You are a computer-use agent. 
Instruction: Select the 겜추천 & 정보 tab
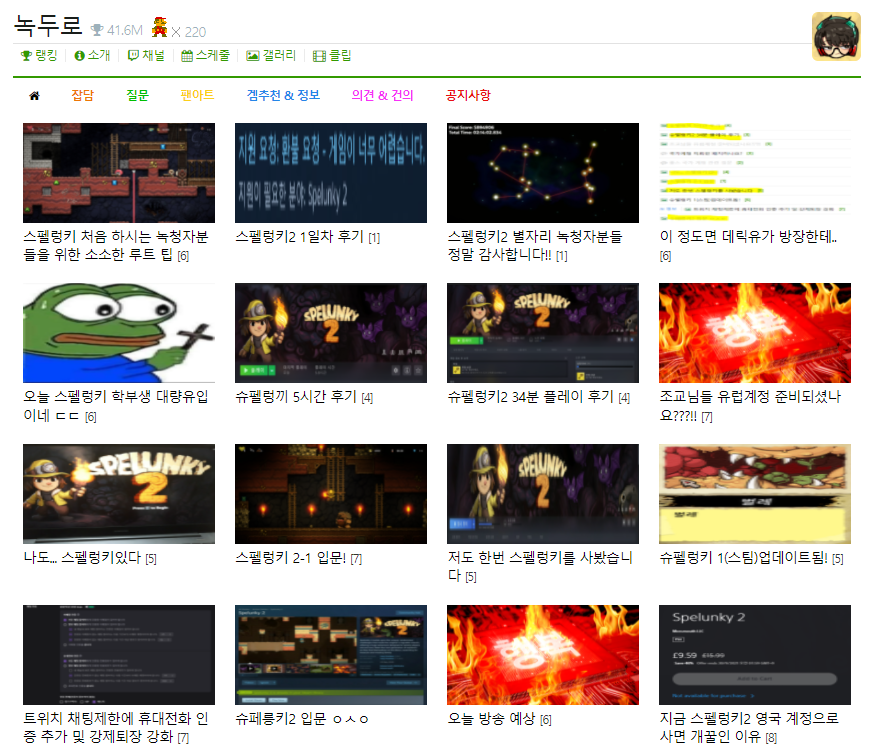(x=283, y=95)
